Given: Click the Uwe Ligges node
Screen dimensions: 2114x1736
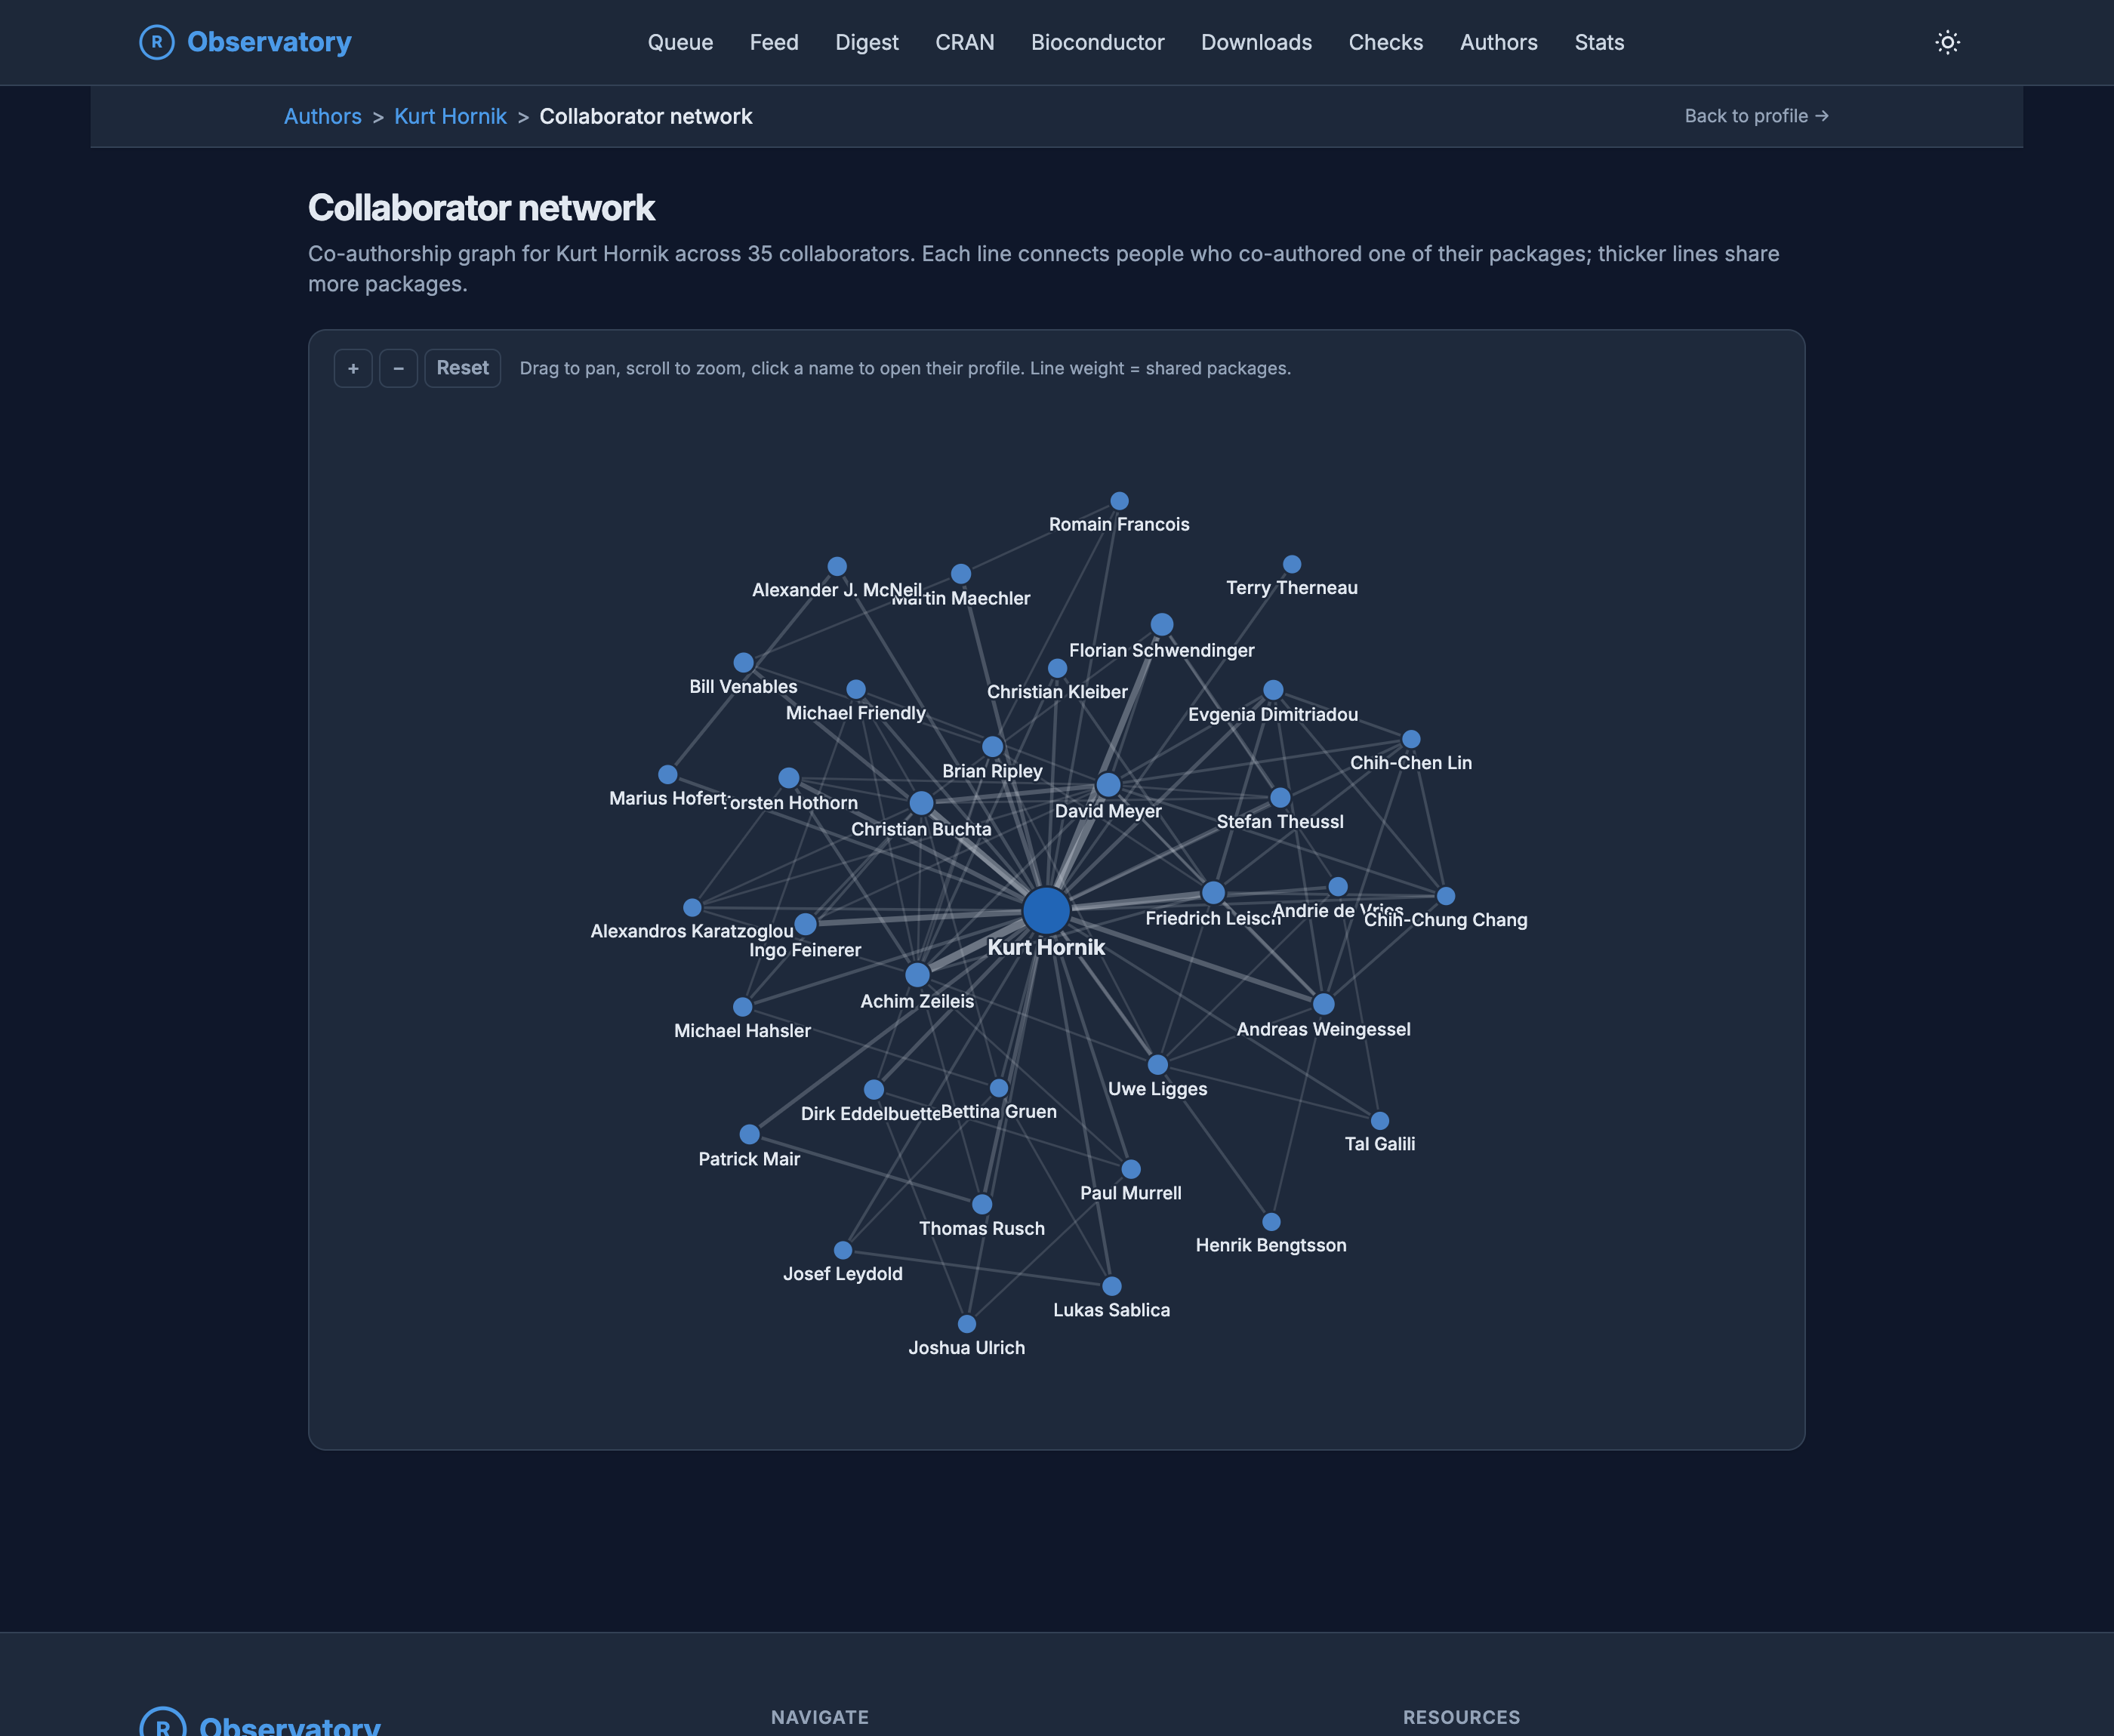Looking at the screenshot, I should [x=1157, y=1065].
